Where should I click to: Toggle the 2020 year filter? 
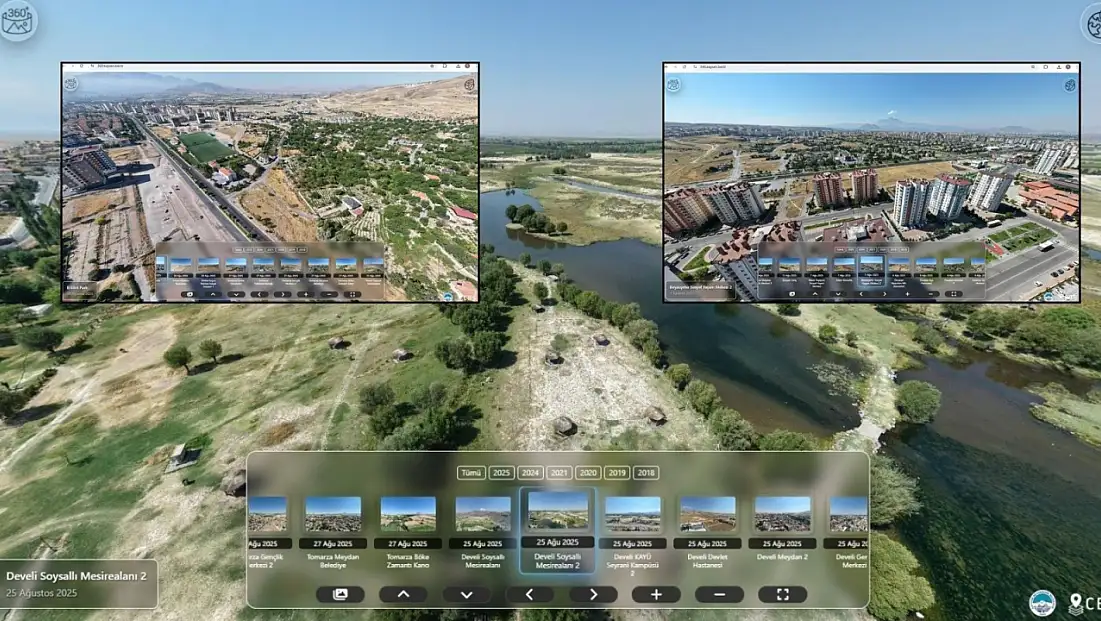pyautogui.click(x=587, y=472)
